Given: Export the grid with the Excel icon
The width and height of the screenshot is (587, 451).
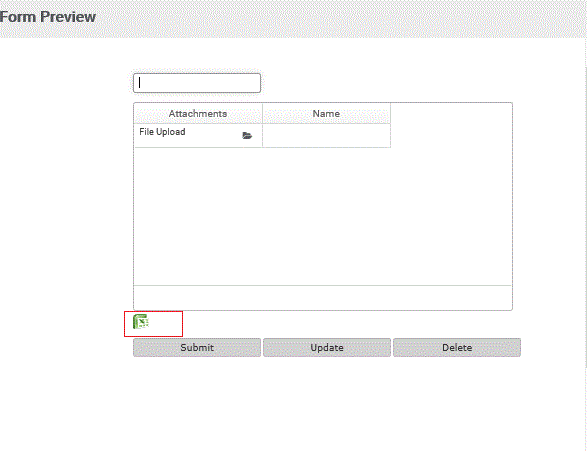Looking at the screenshot, I should pos(141,322).
